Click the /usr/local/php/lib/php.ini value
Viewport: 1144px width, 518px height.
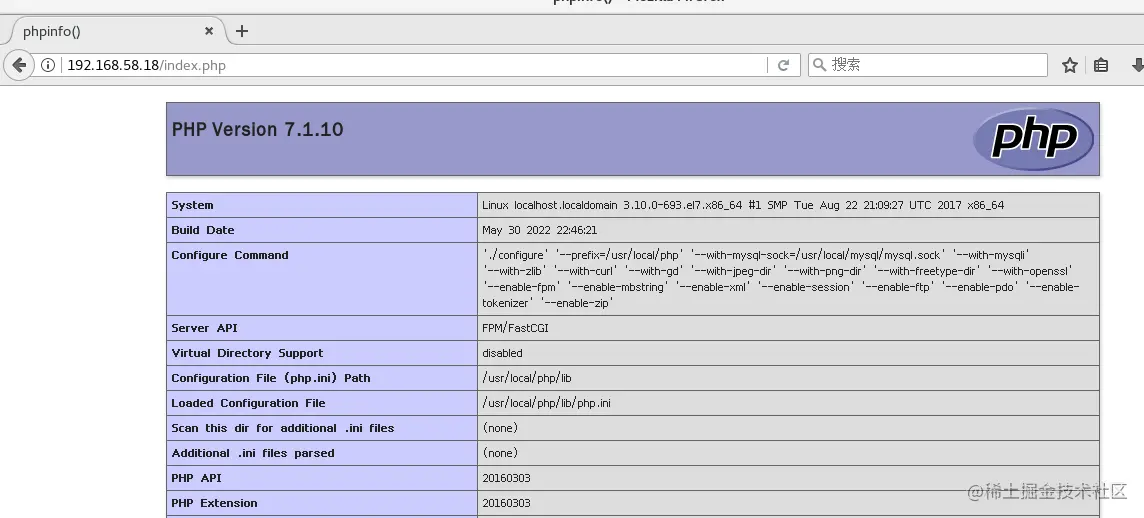(x=546, y=403)
